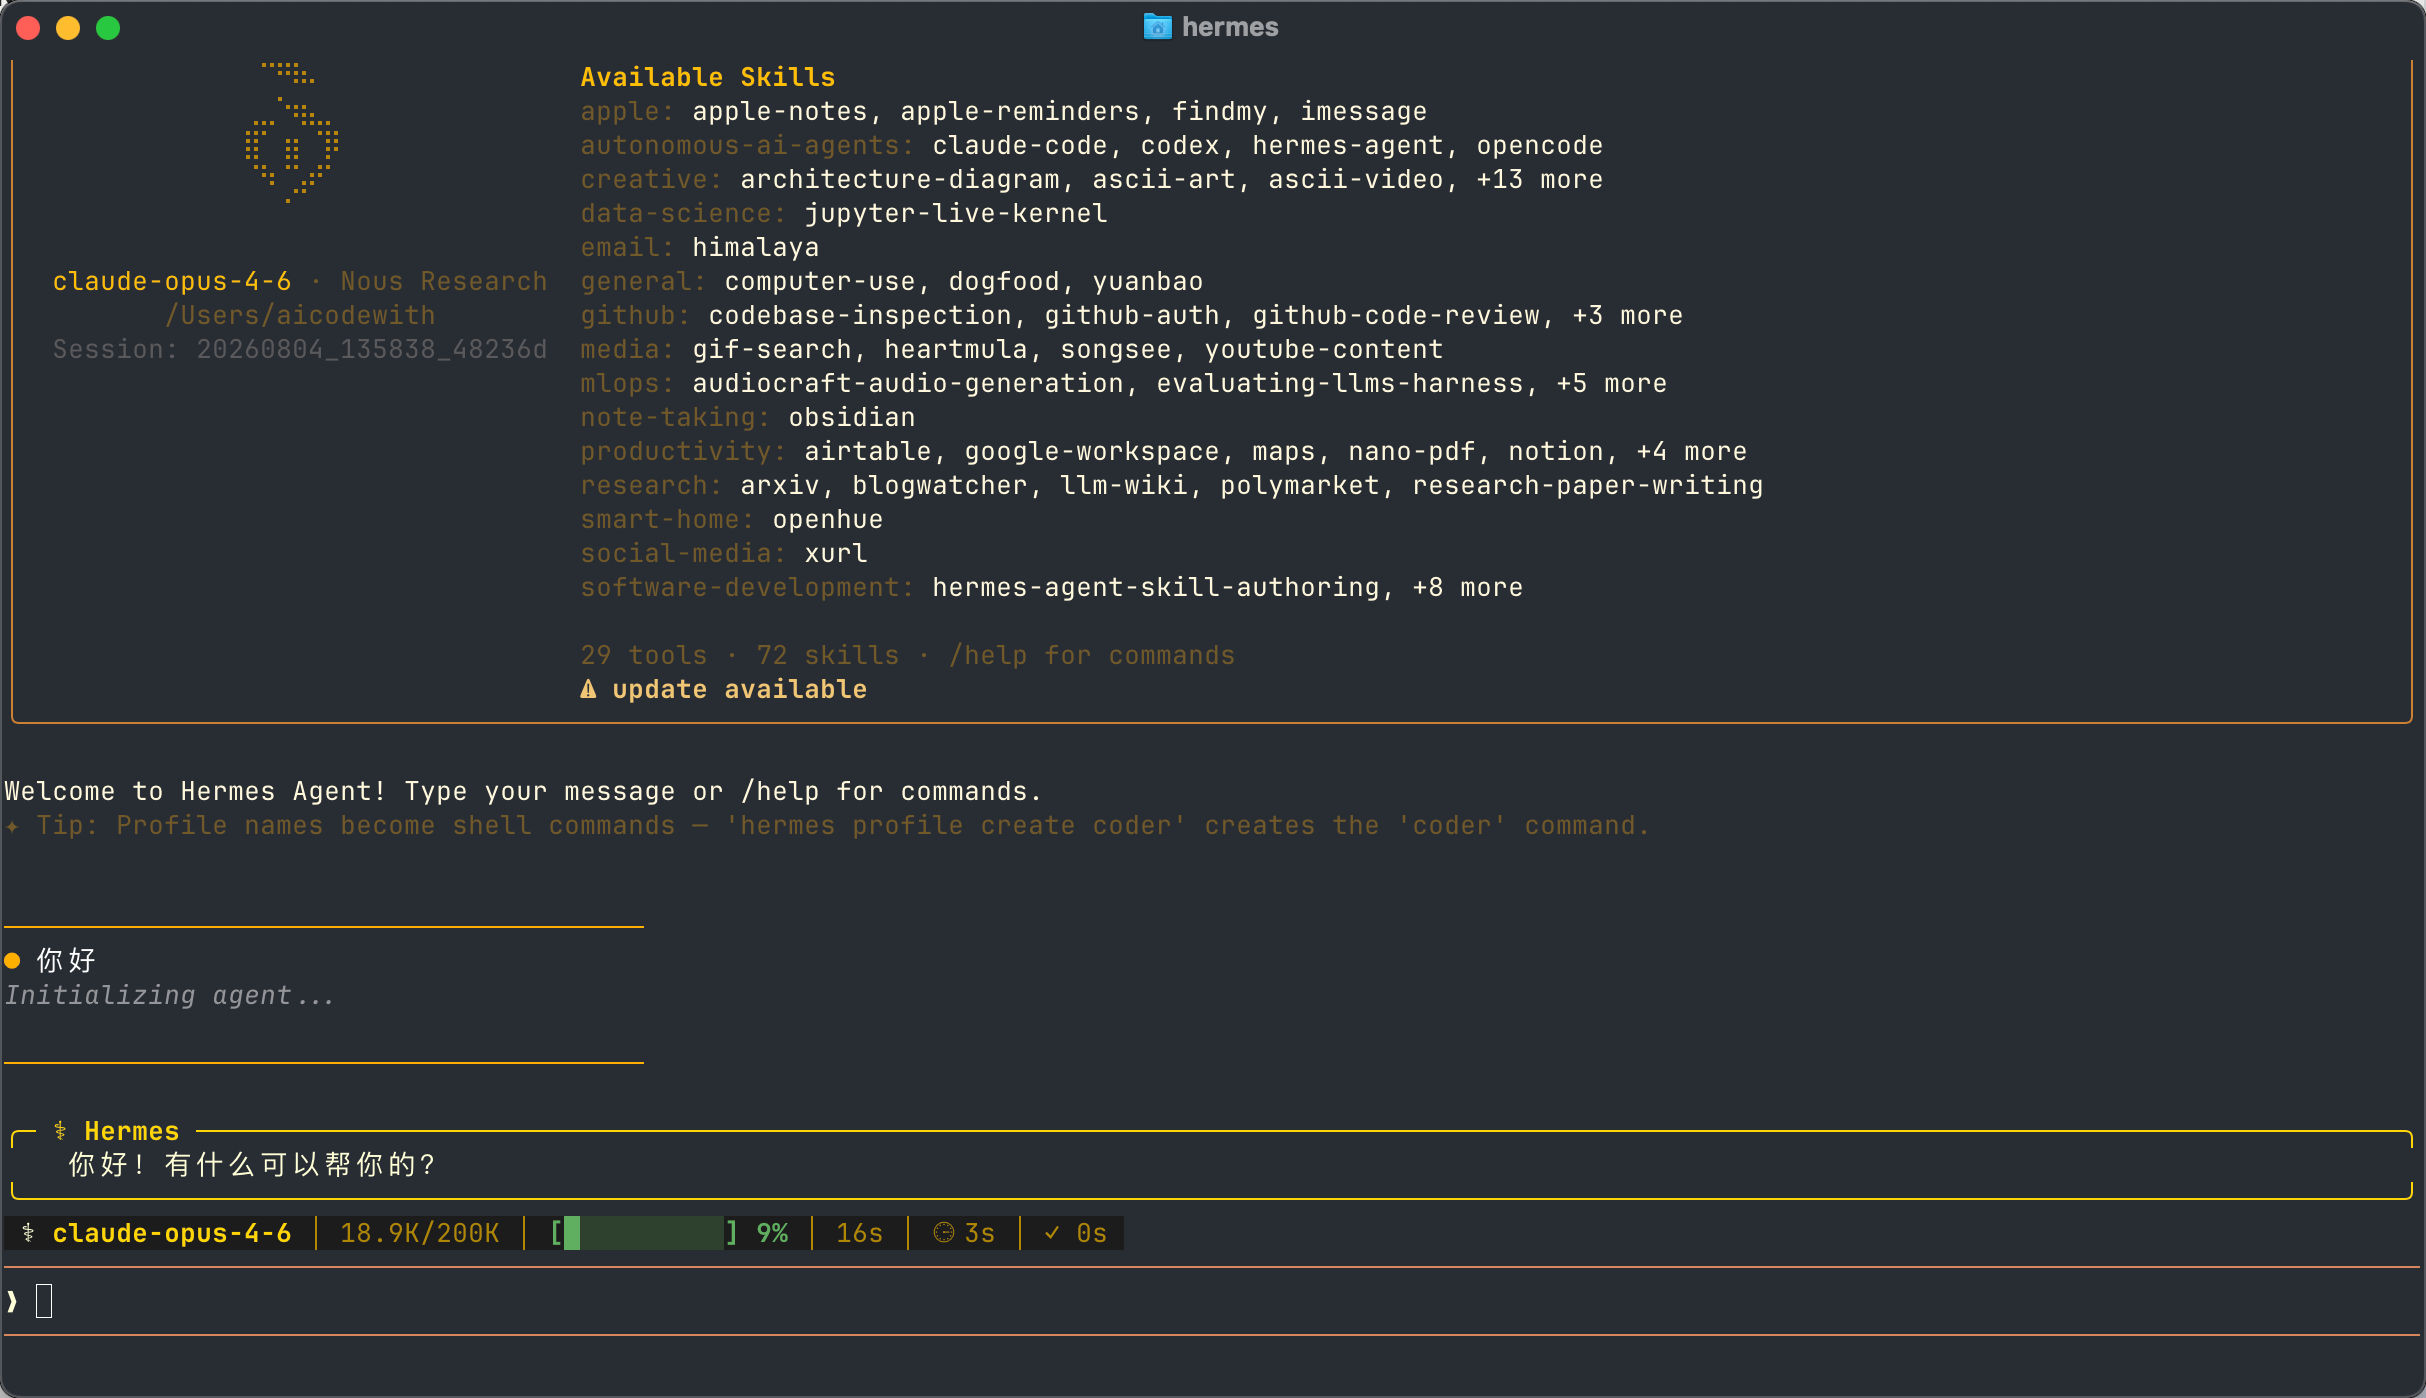Click '29 tools' count text
Screen dimensions: 2426x1398
(x=643, y=655)
